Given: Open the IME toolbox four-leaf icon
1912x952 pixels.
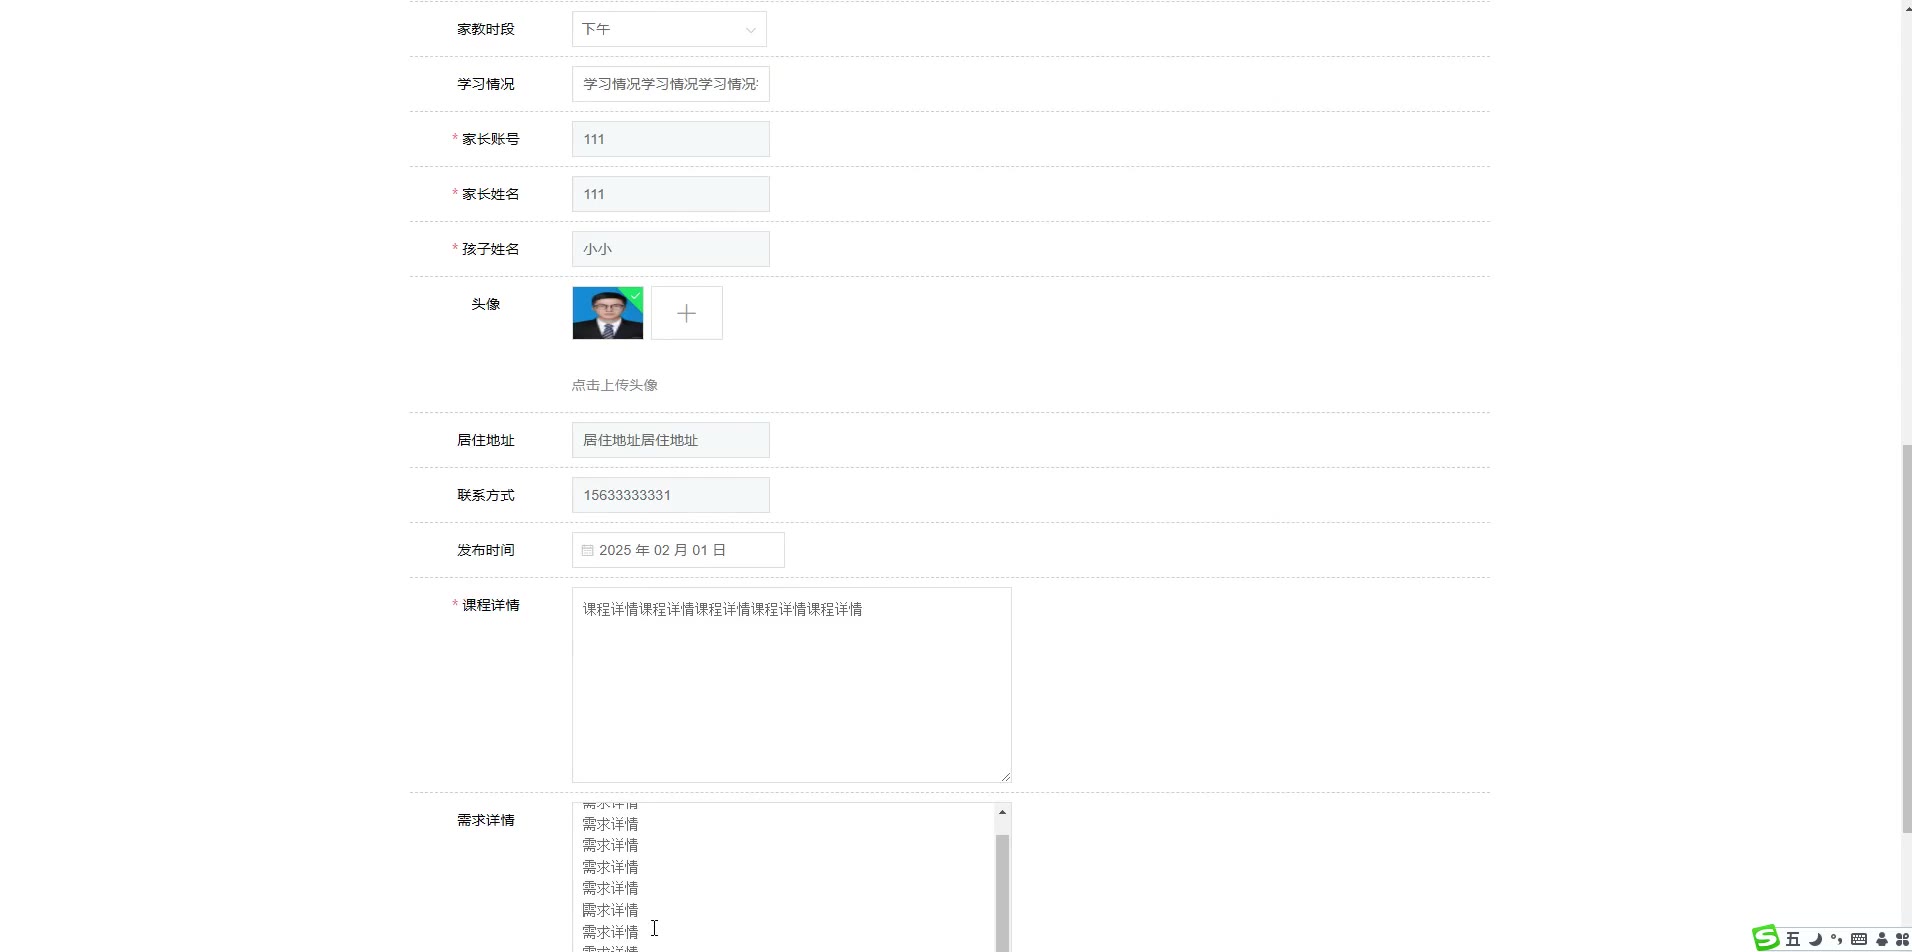Looking at the screenshot, I should (1902, 939).
